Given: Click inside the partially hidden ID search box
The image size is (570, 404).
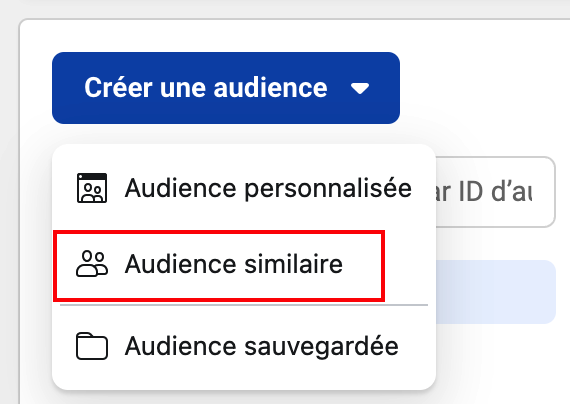Looking at the screenshot, I should [x=495, y=192].
